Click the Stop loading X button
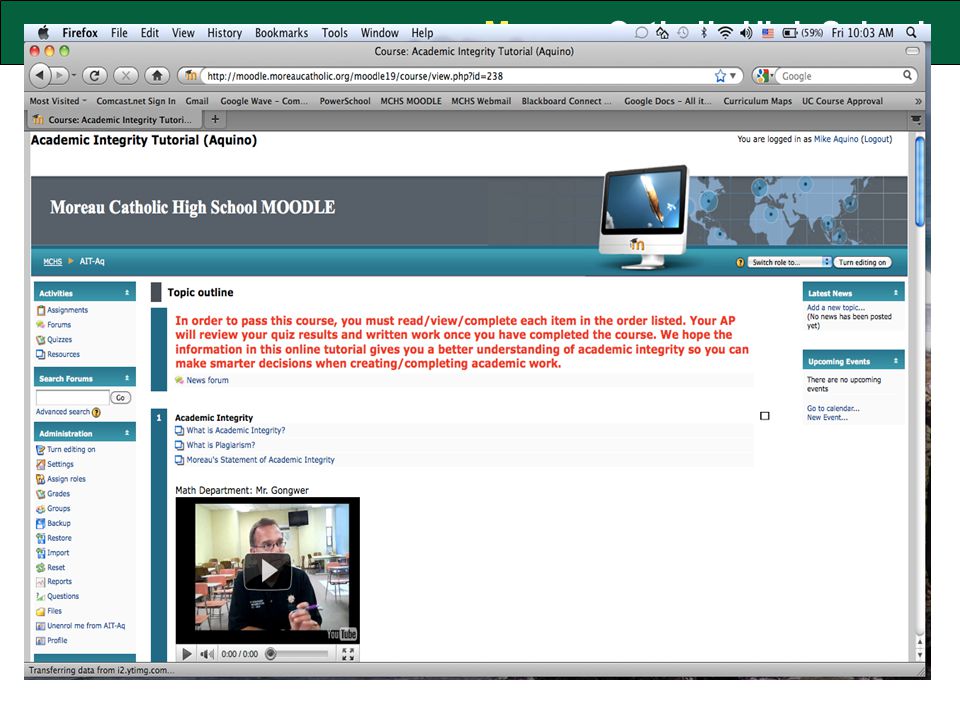Viewport: 960px width, 720px height. click(x=126, y=75)
